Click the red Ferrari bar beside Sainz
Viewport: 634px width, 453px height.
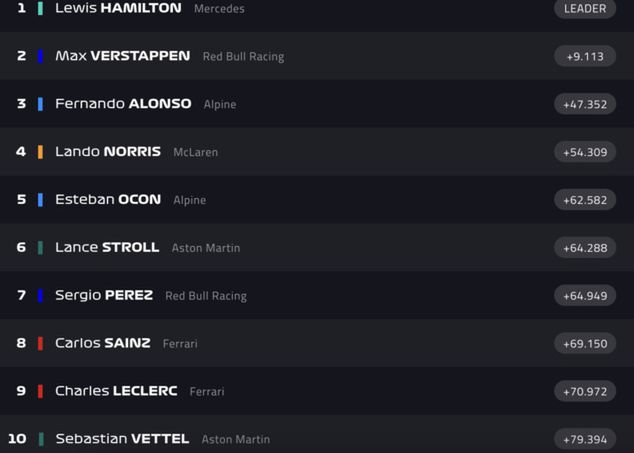[x=40, y=343]
